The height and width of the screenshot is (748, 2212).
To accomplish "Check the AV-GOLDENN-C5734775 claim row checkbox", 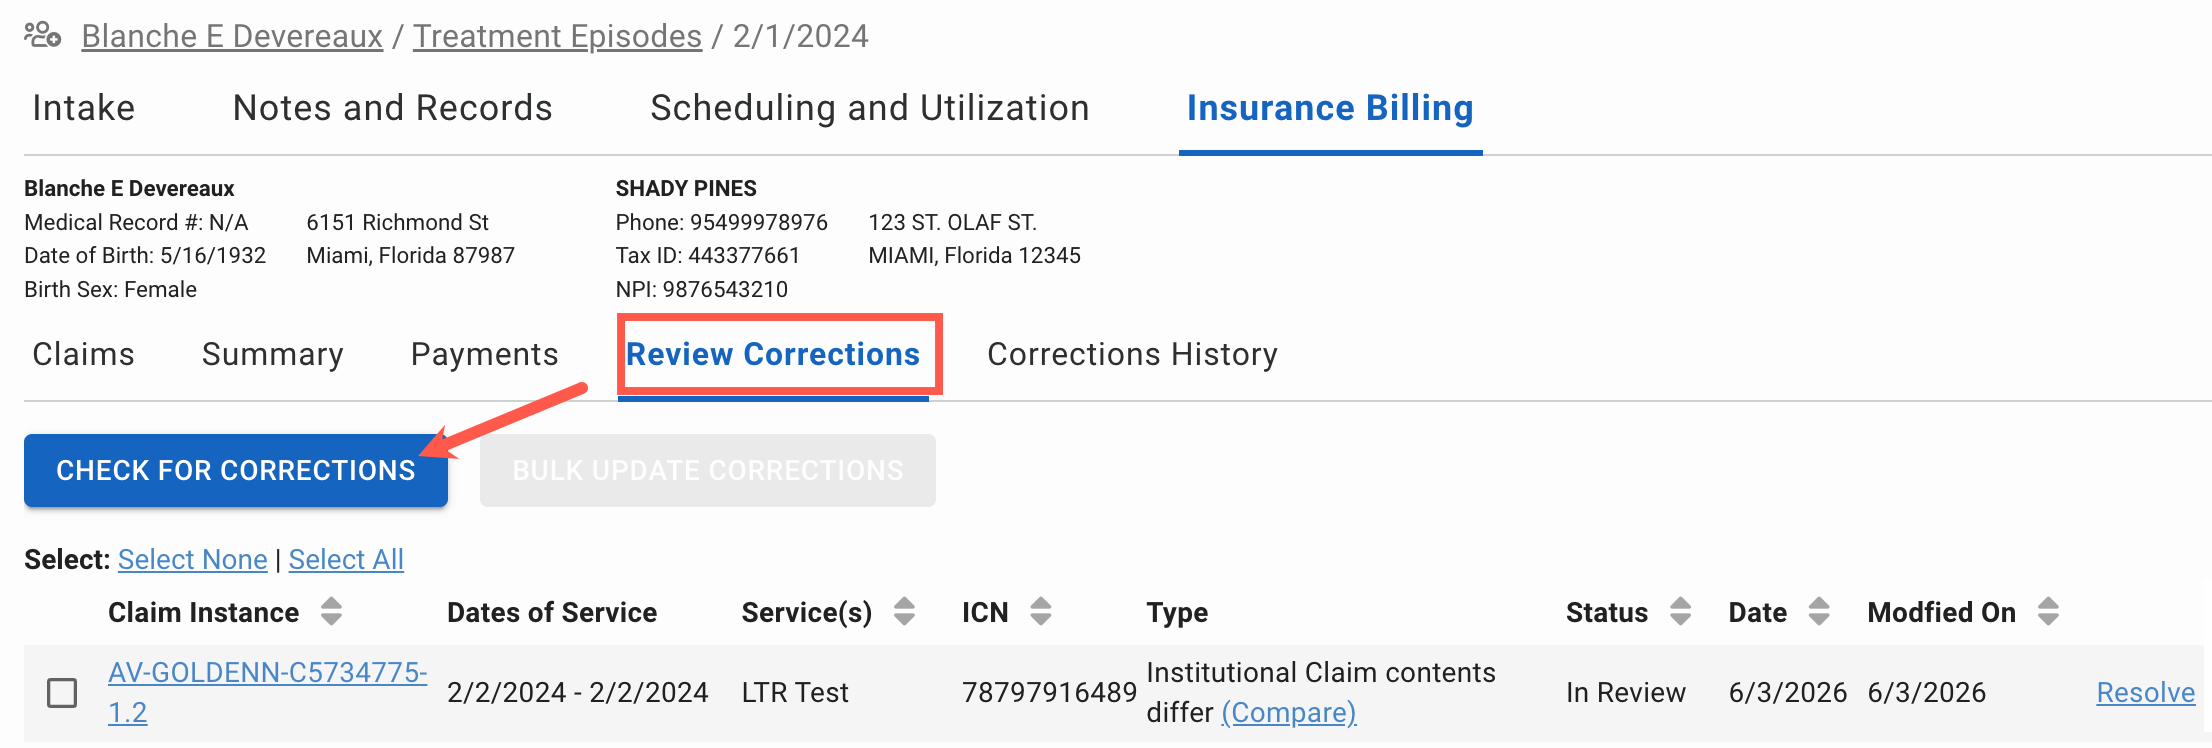I will pyautogui.click(x=62, y=692).
